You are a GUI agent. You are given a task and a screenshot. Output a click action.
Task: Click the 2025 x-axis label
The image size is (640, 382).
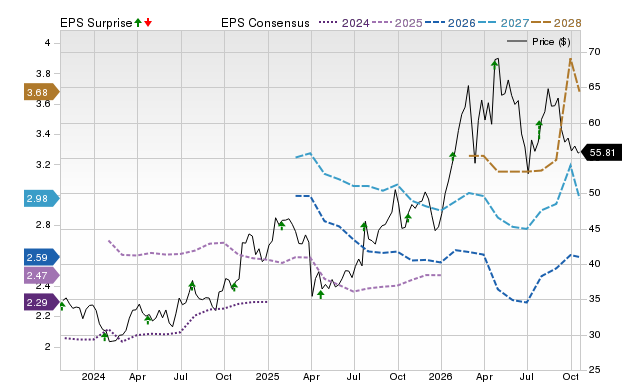click(267, 376)
